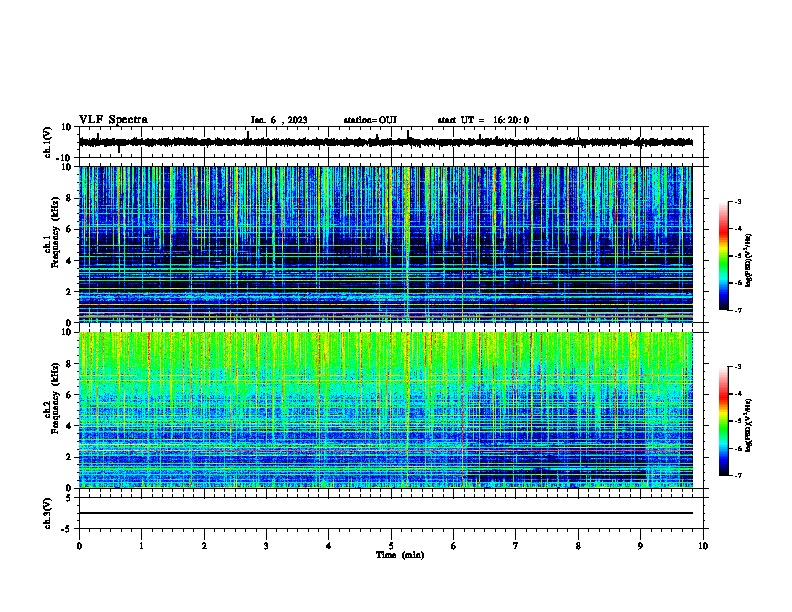This screenshot has width=792, height=612.
Task: Click the "2" tick on the Time axis
Action: (x=204, y=546)
